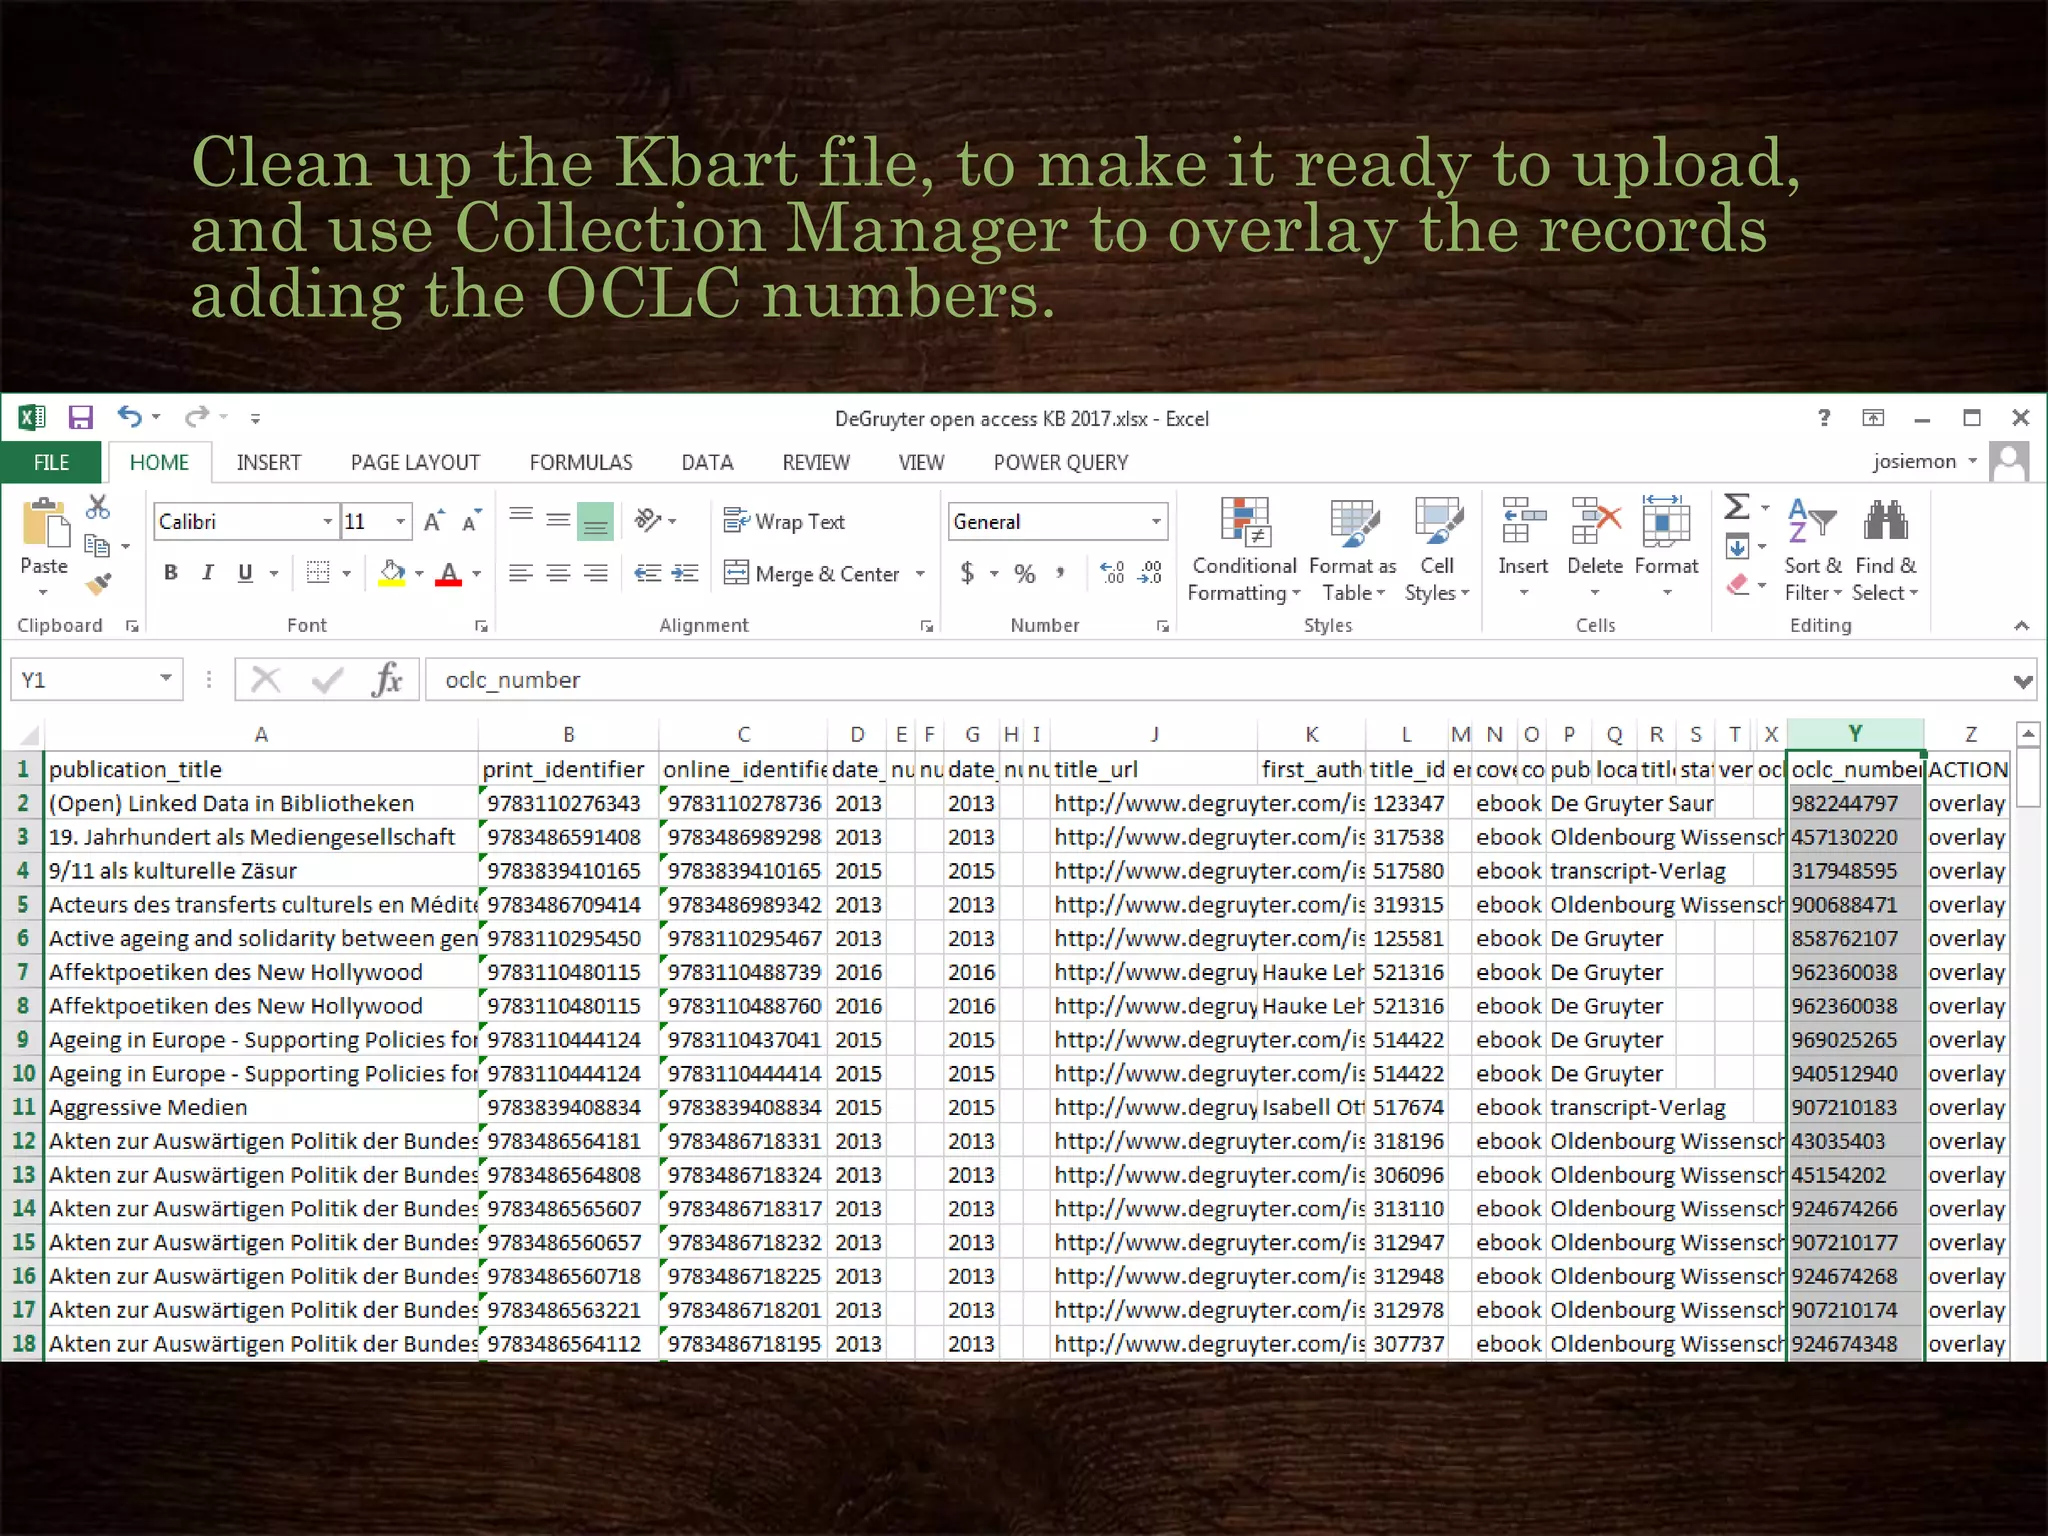Click the Save icon in quick access toolbar
The height and width of the screenshot is (1536, 2048).
(x=80, y=417)
